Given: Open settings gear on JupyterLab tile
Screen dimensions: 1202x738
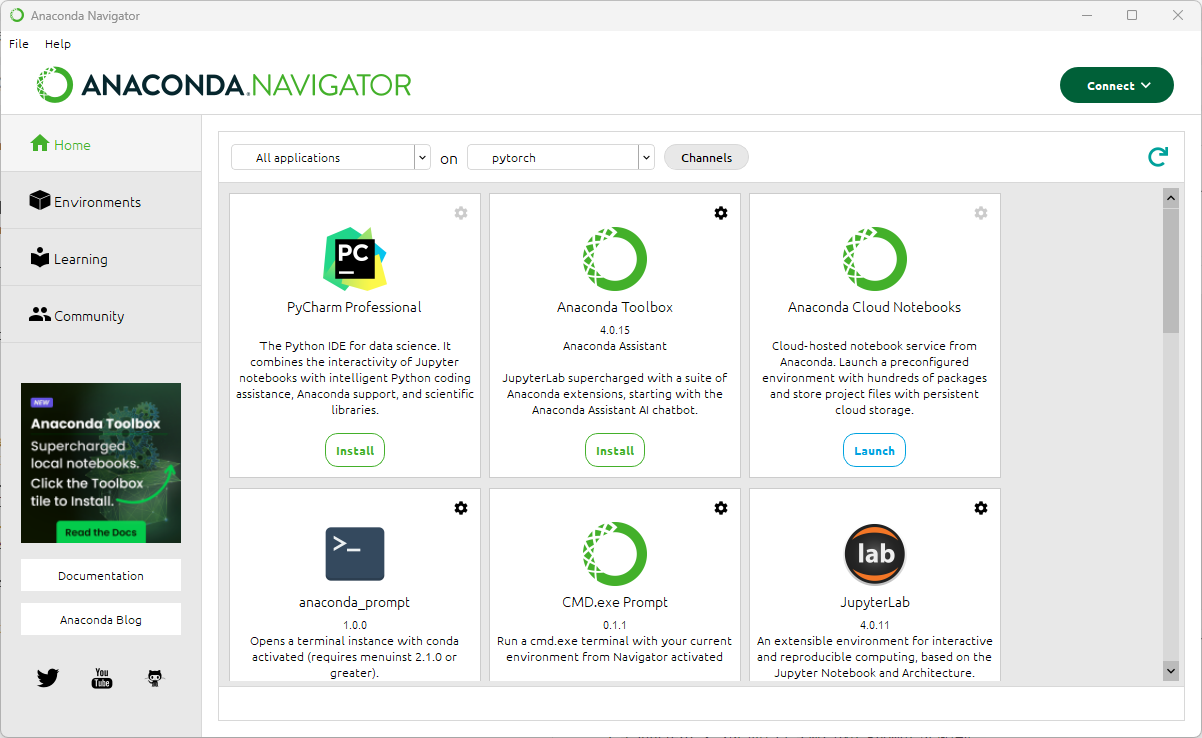Looking at the screenshot, I should click(981, 508).
